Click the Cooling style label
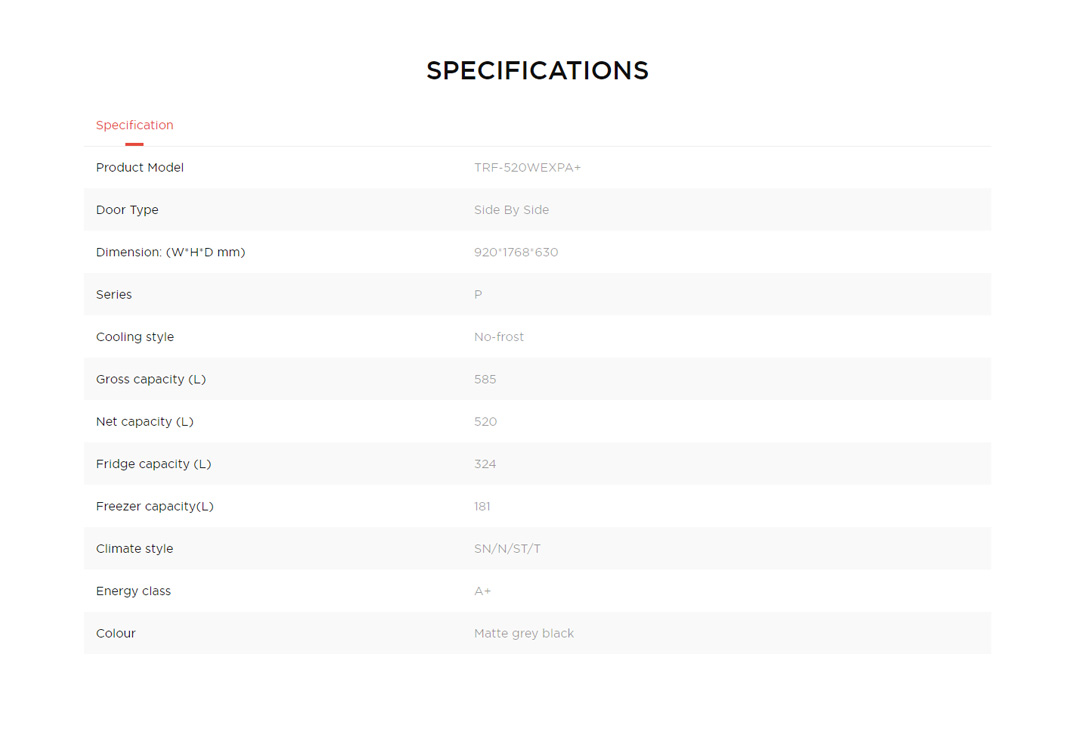 click(x=135, y=337)
